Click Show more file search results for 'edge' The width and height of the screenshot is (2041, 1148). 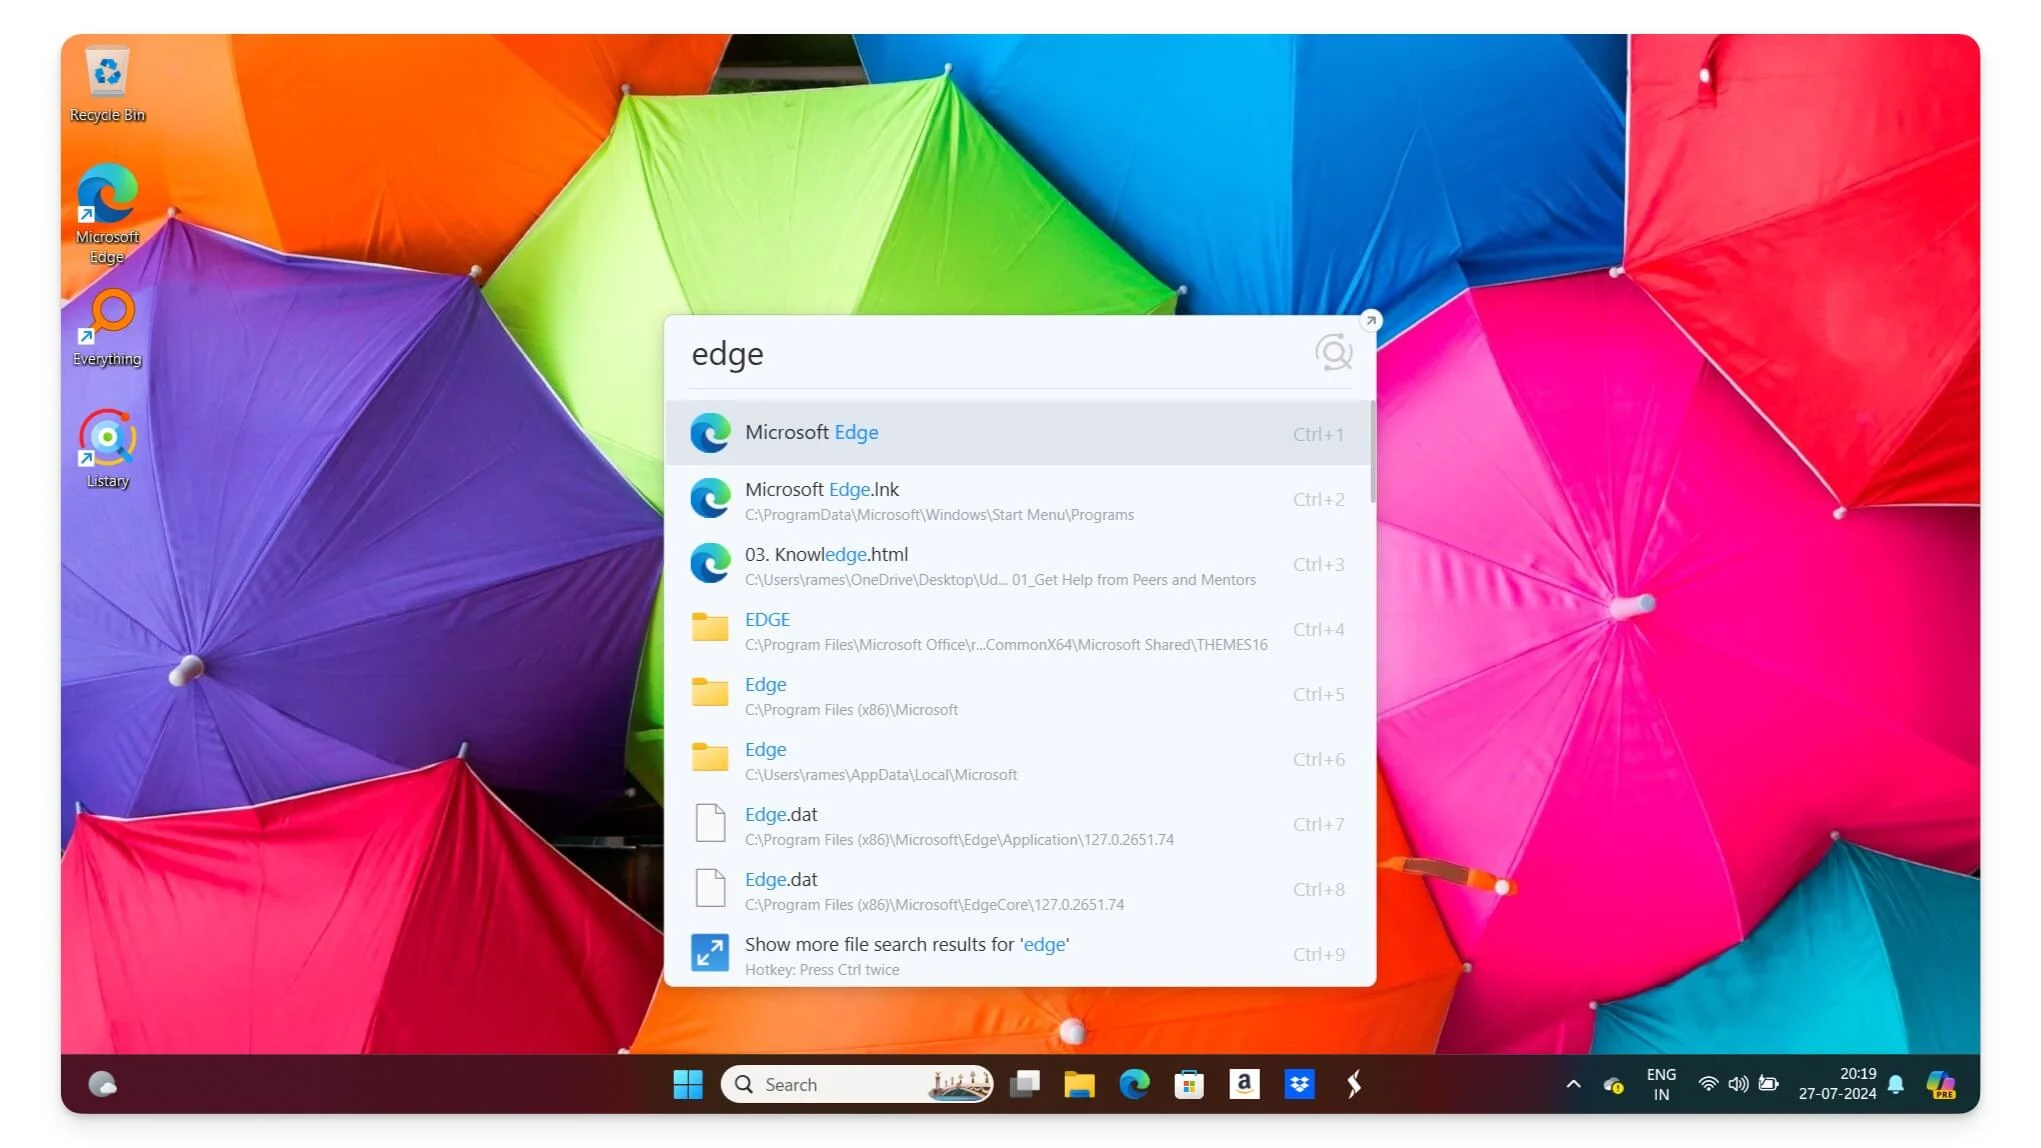[905, 944]
